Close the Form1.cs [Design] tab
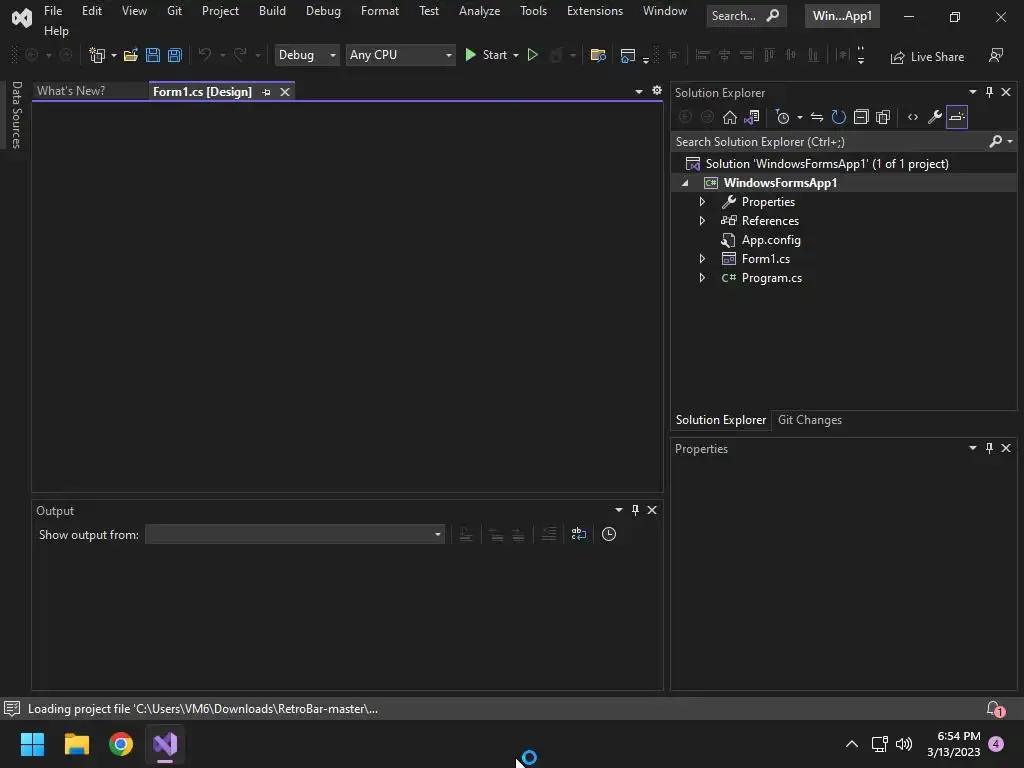Image resolution: width=1024 pixels, height=768 pixels. pyautogui.click(x=285, y=92)
